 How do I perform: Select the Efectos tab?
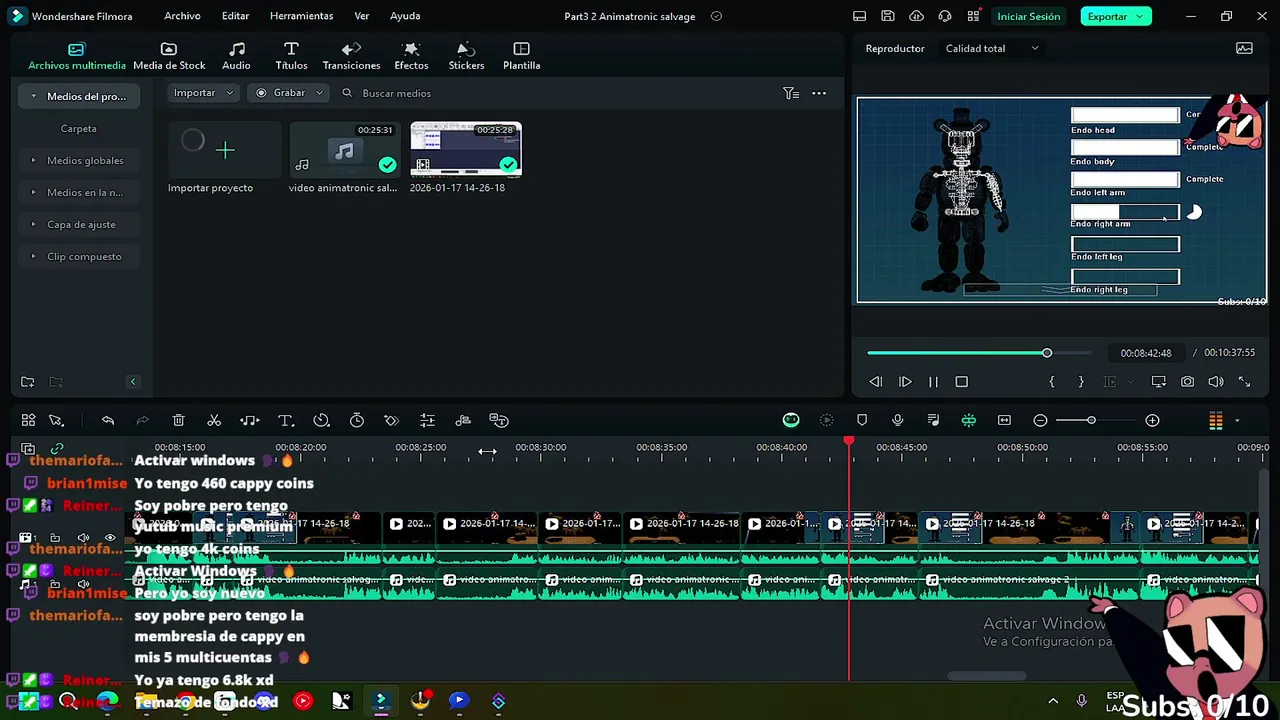[x=411, y=56]
